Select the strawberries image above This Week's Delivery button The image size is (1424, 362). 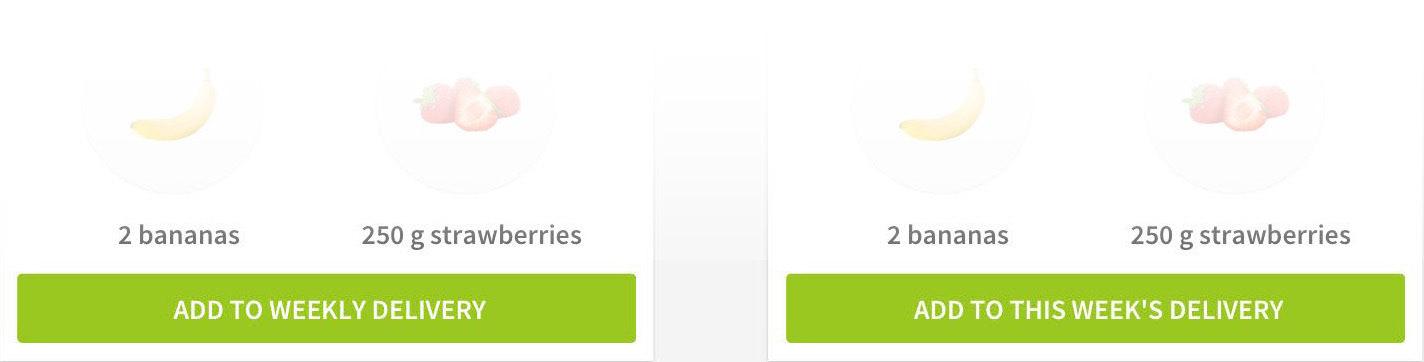[x=1236, y=104]
